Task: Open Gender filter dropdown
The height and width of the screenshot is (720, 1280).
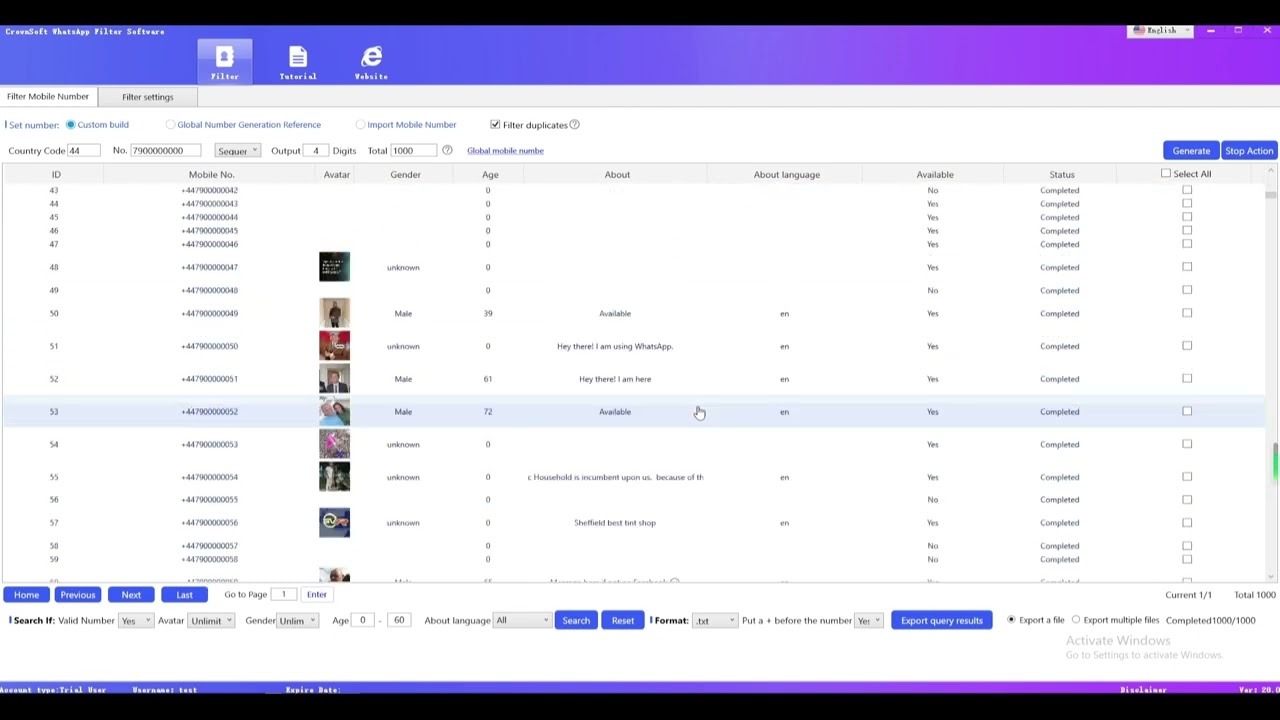Action: [297, 621]
